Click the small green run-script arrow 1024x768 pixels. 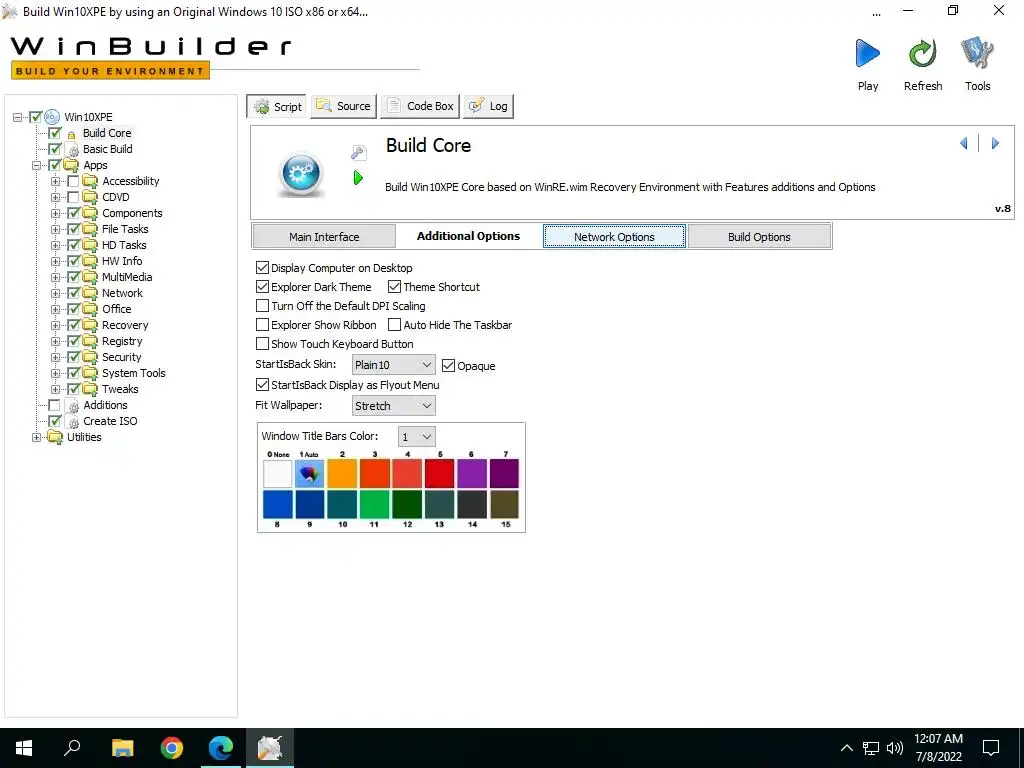358,178
